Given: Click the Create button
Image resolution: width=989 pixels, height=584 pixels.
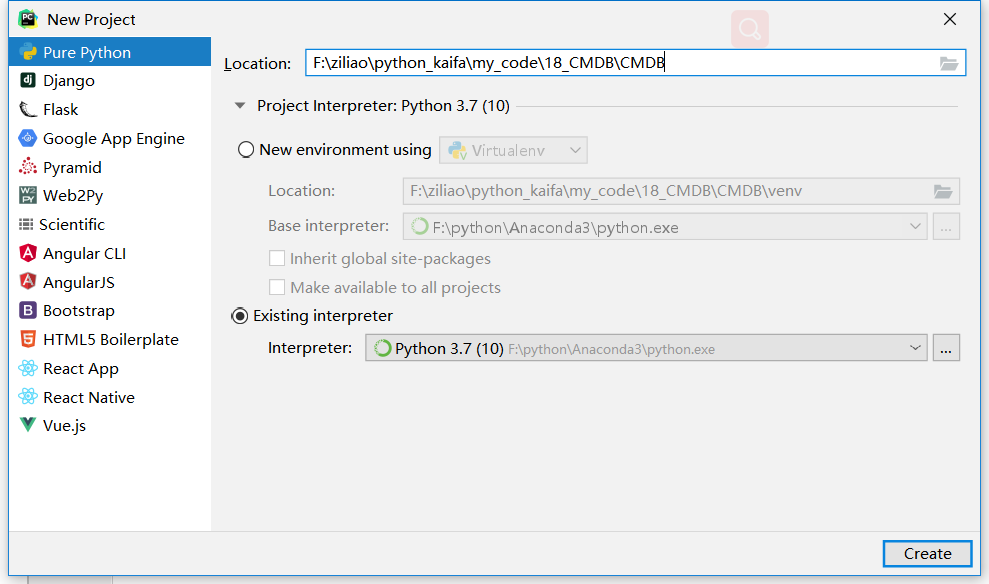Looking at the screenshot, I should tap(927, 554).
